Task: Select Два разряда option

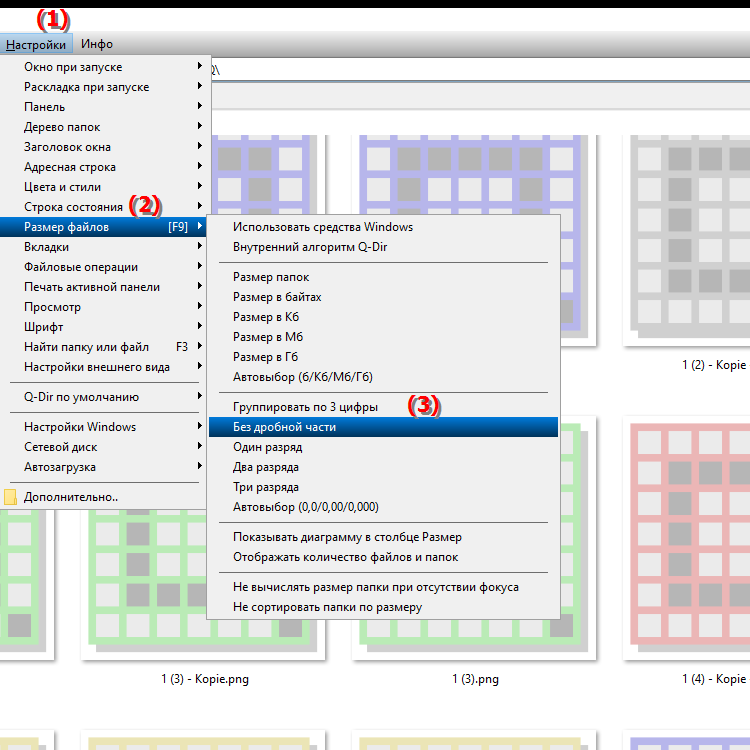Action: (383, 467)
